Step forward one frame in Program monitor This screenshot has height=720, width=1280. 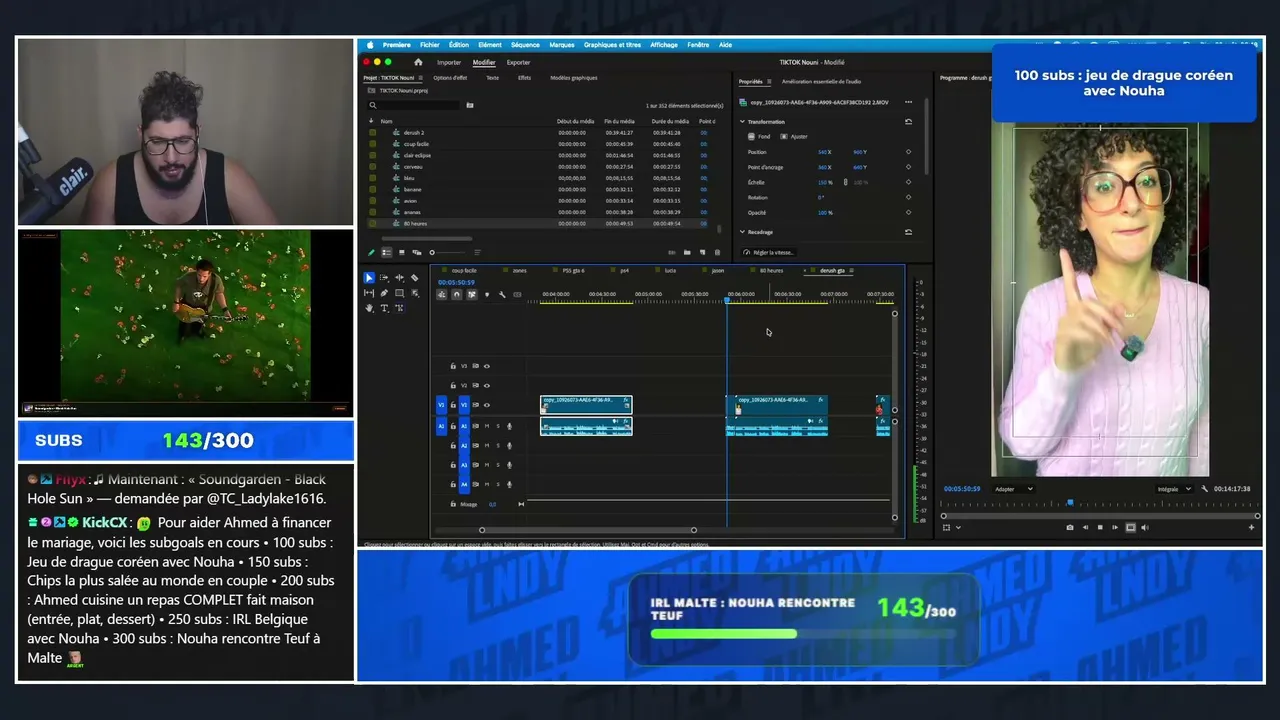[1115, 527]
